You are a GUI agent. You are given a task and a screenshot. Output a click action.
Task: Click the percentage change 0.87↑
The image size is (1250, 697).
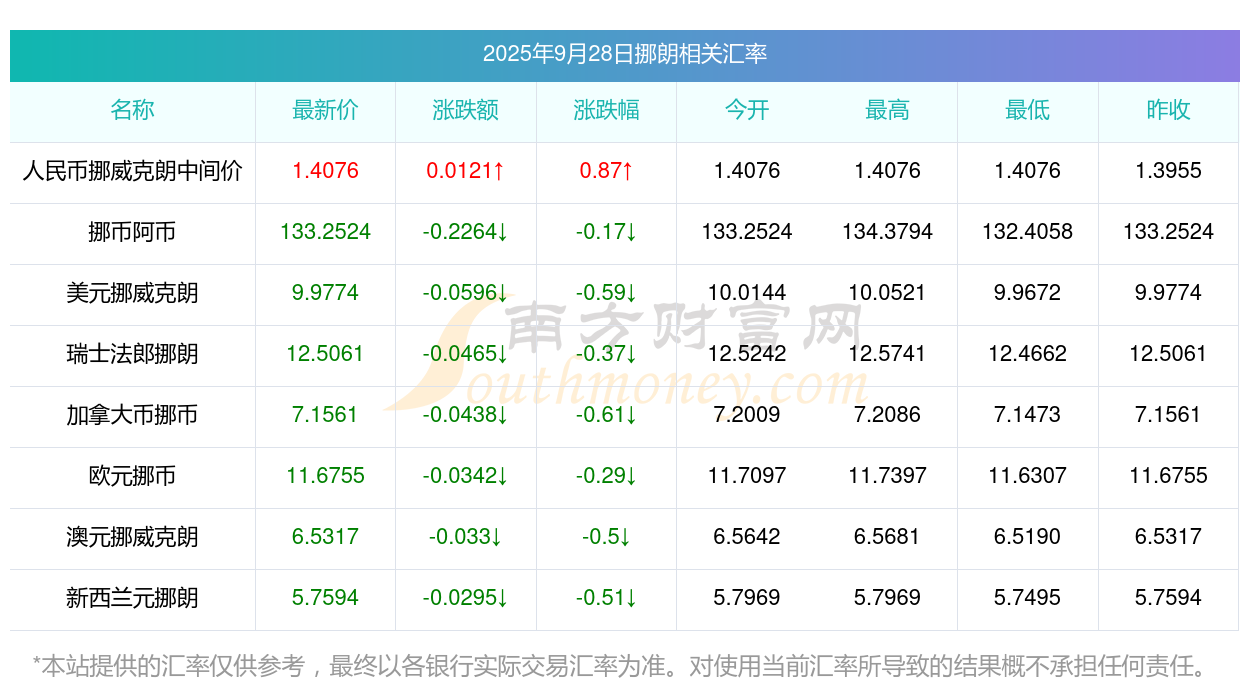(x=606, y=171)
